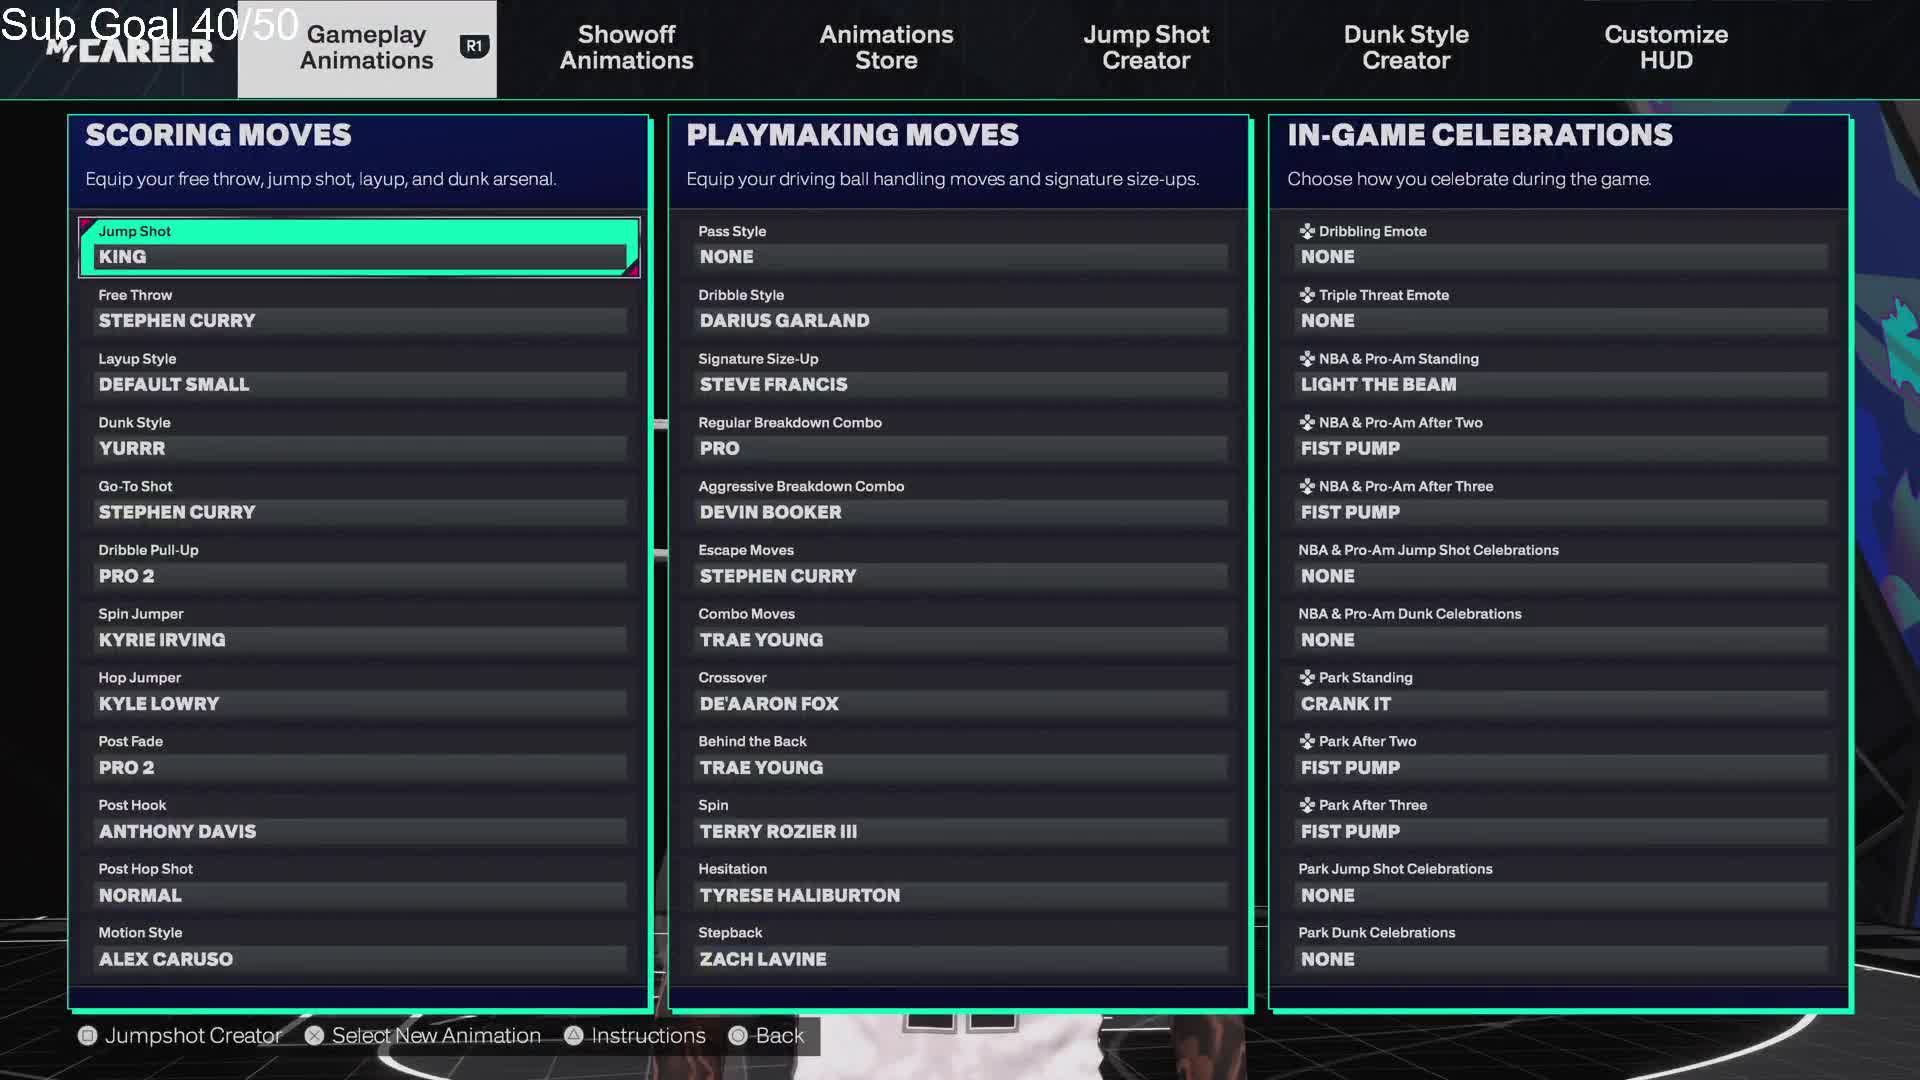Image resolution: width=1920 pixels, height=1080 pixels.
Task: Select Stepback Zach LaVine row
Action: pyautogui.click(x=960, y=948)
